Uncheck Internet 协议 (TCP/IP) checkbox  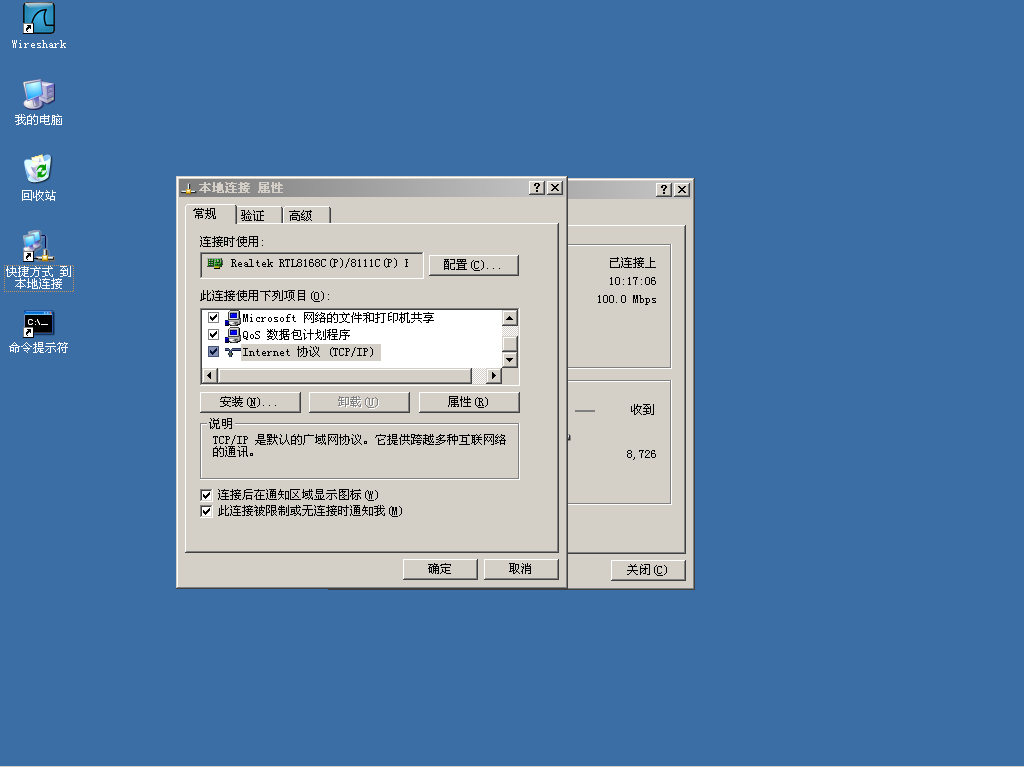214,351
